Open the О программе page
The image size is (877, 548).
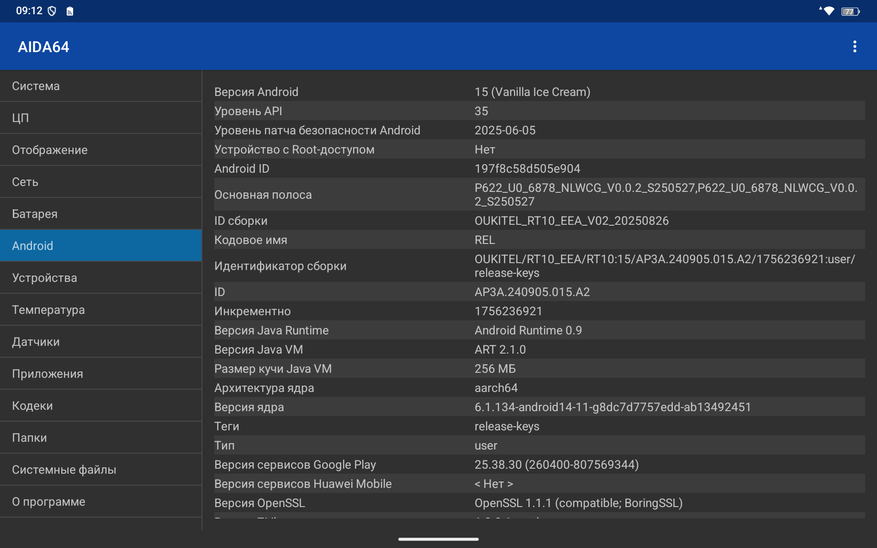(x=100, y=502)
